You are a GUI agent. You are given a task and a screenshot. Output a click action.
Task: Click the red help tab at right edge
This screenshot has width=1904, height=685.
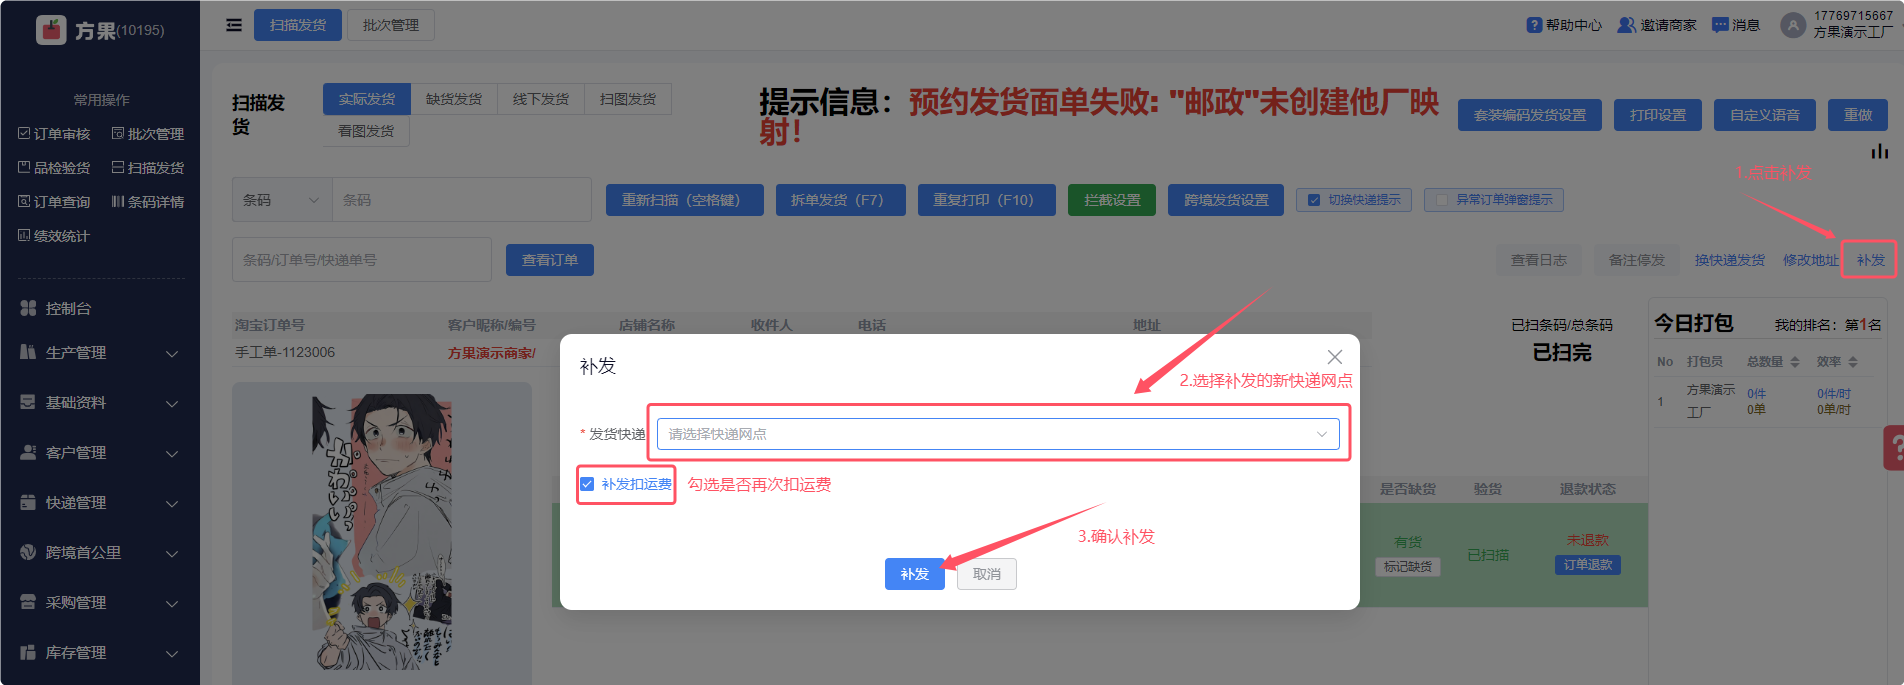click(x=1893, y=448)
